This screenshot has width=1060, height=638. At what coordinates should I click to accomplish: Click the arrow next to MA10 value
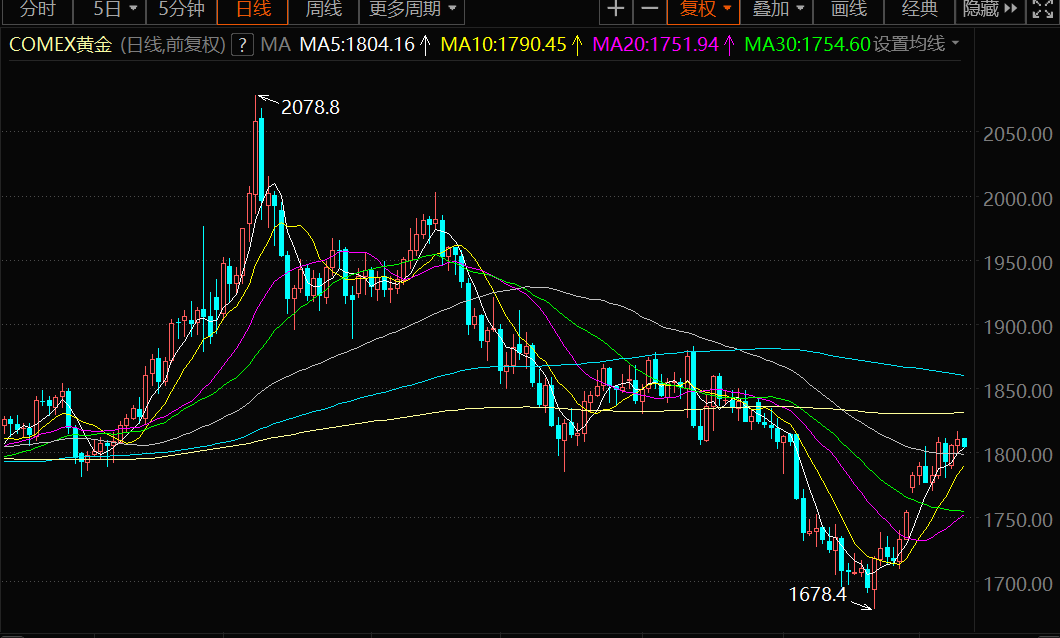point(576,45)
